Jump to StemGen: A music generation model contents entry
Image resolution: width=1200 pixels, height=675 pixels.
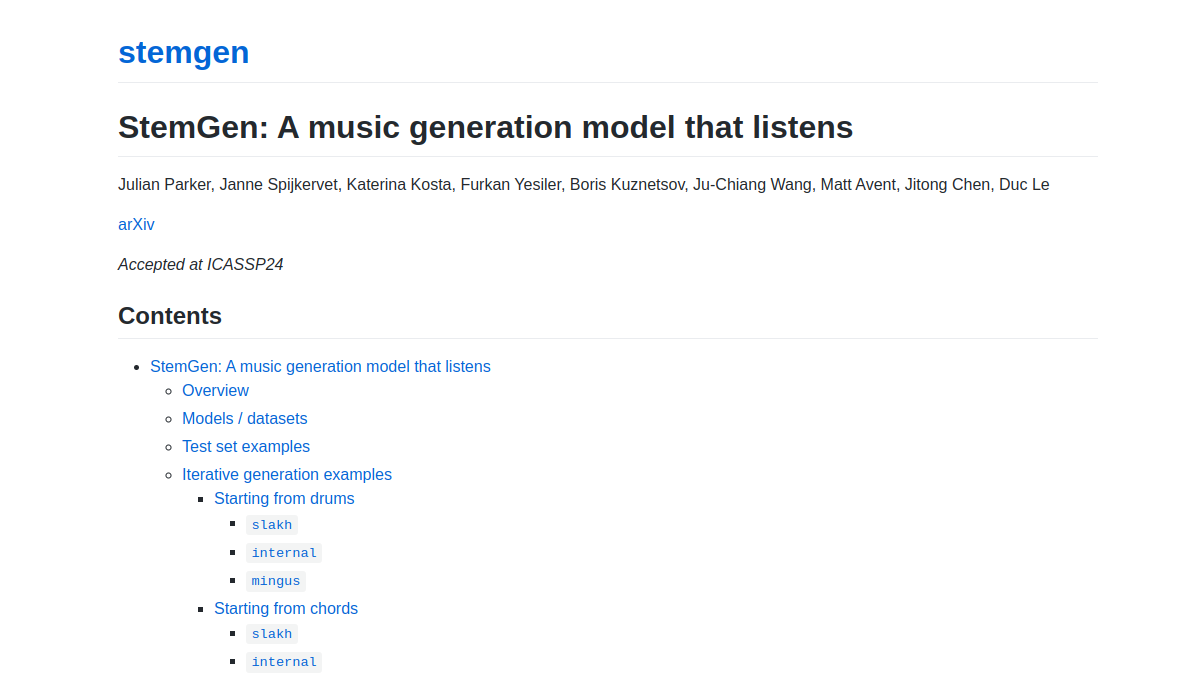pos(320,366)
